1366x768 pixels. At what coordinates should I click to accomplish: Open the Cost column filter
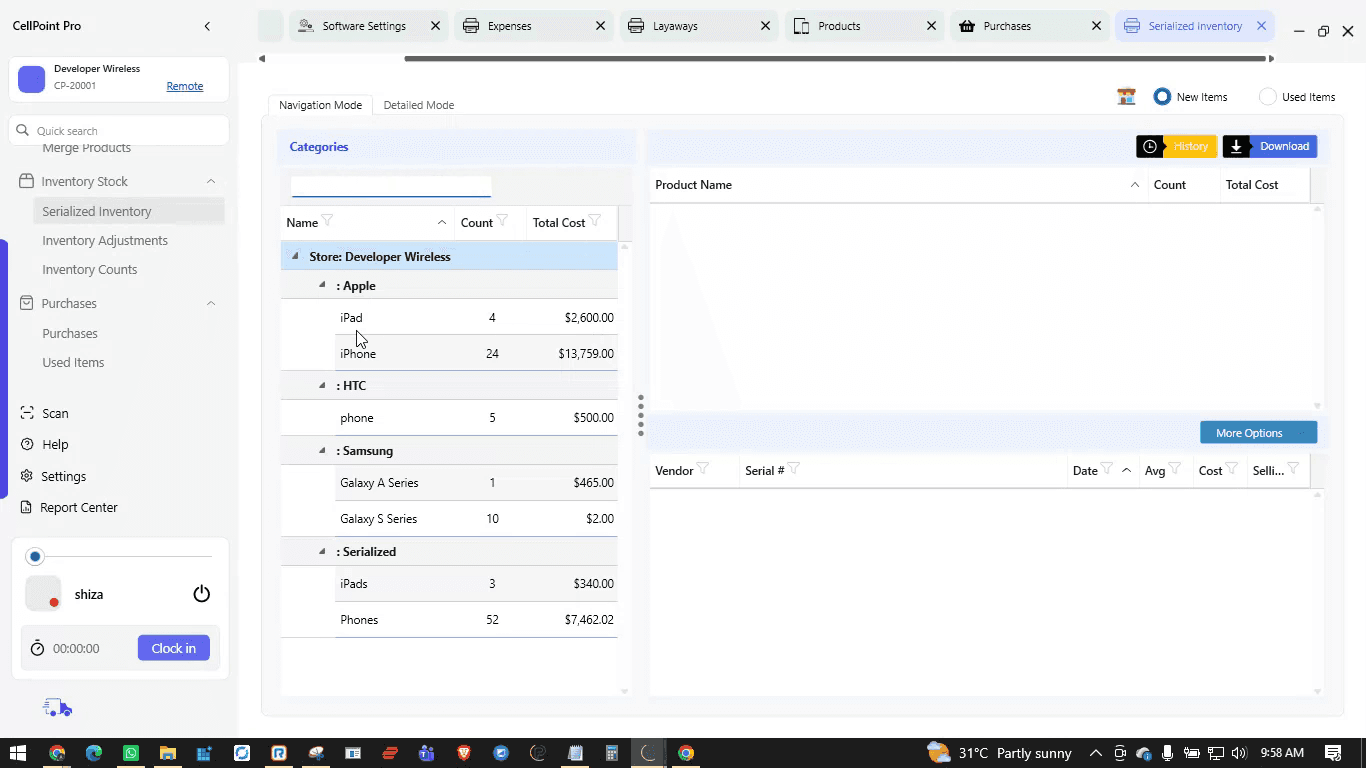pyautogui.click(x=1232, y=469)
